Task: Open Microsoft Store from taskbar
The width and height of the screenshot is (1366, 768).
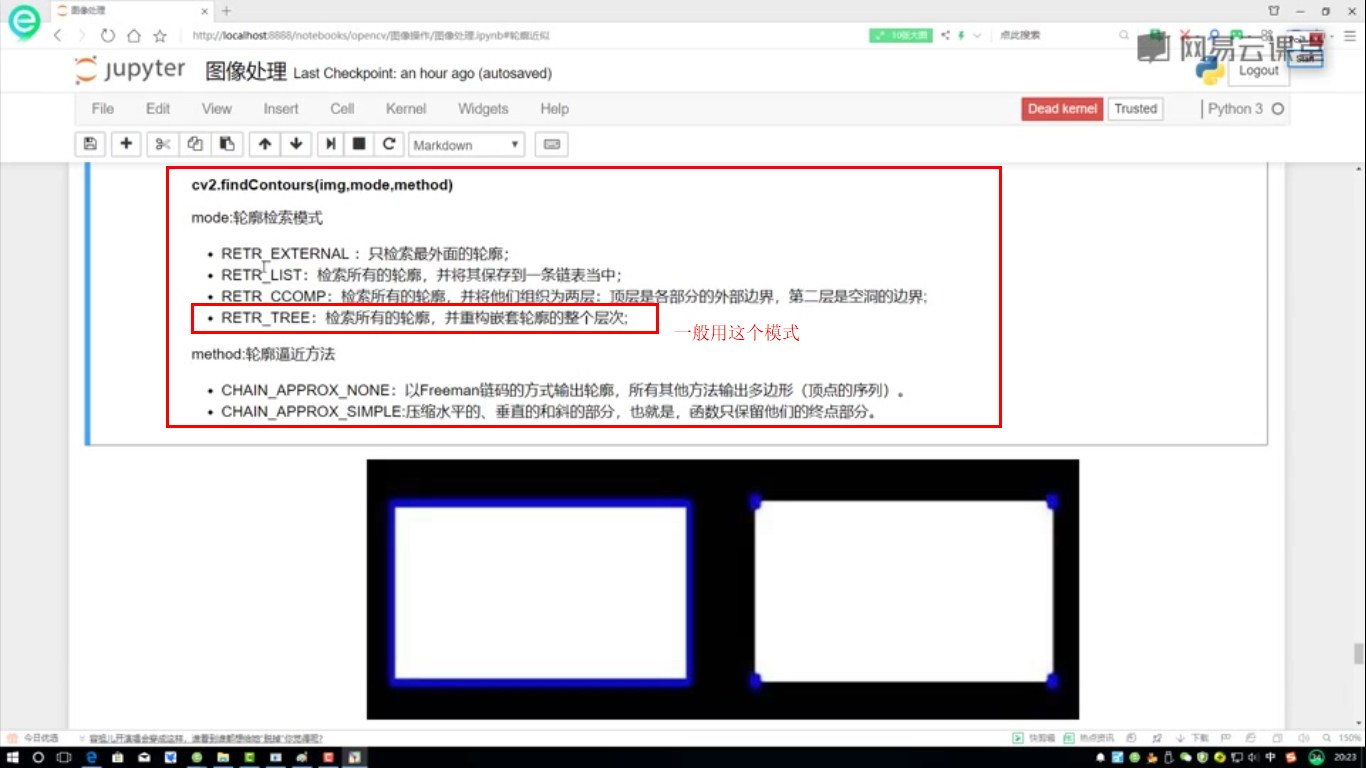Action: (117, 757)
